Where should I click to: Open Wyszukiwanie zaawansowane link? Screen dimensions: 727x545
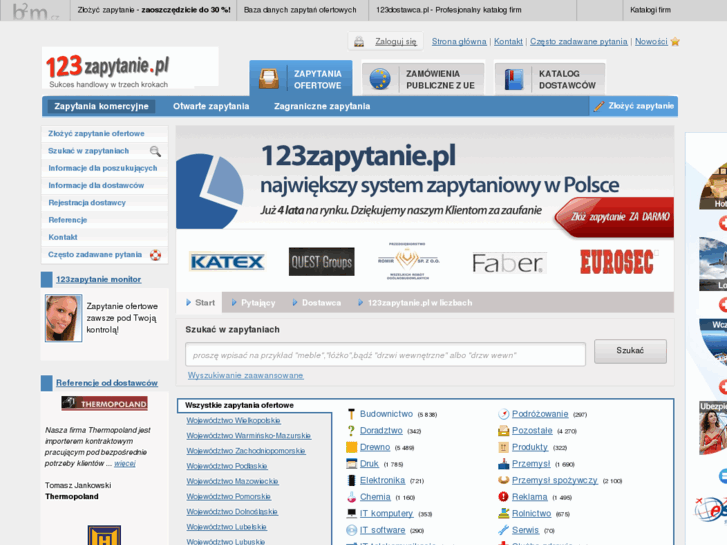pyautogui.click(x=245, y=375)
